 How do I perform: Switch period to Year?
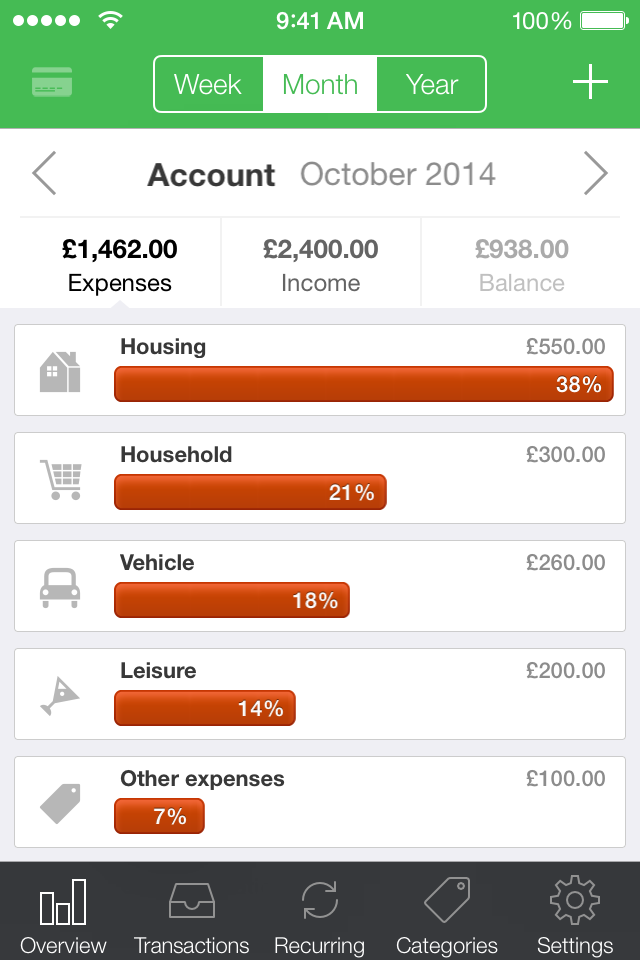431,84
